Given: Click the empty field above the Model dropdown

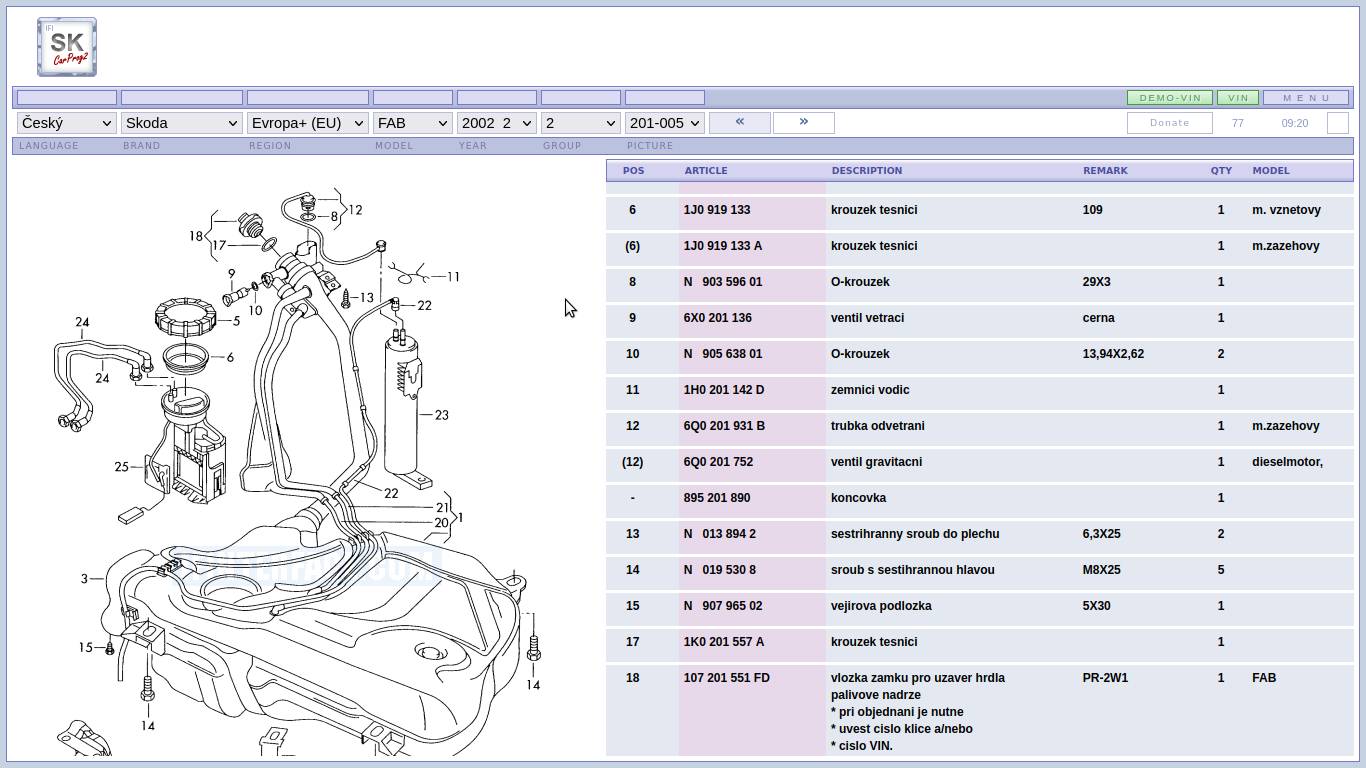Looking at the screenshot, I should point(413,98).
